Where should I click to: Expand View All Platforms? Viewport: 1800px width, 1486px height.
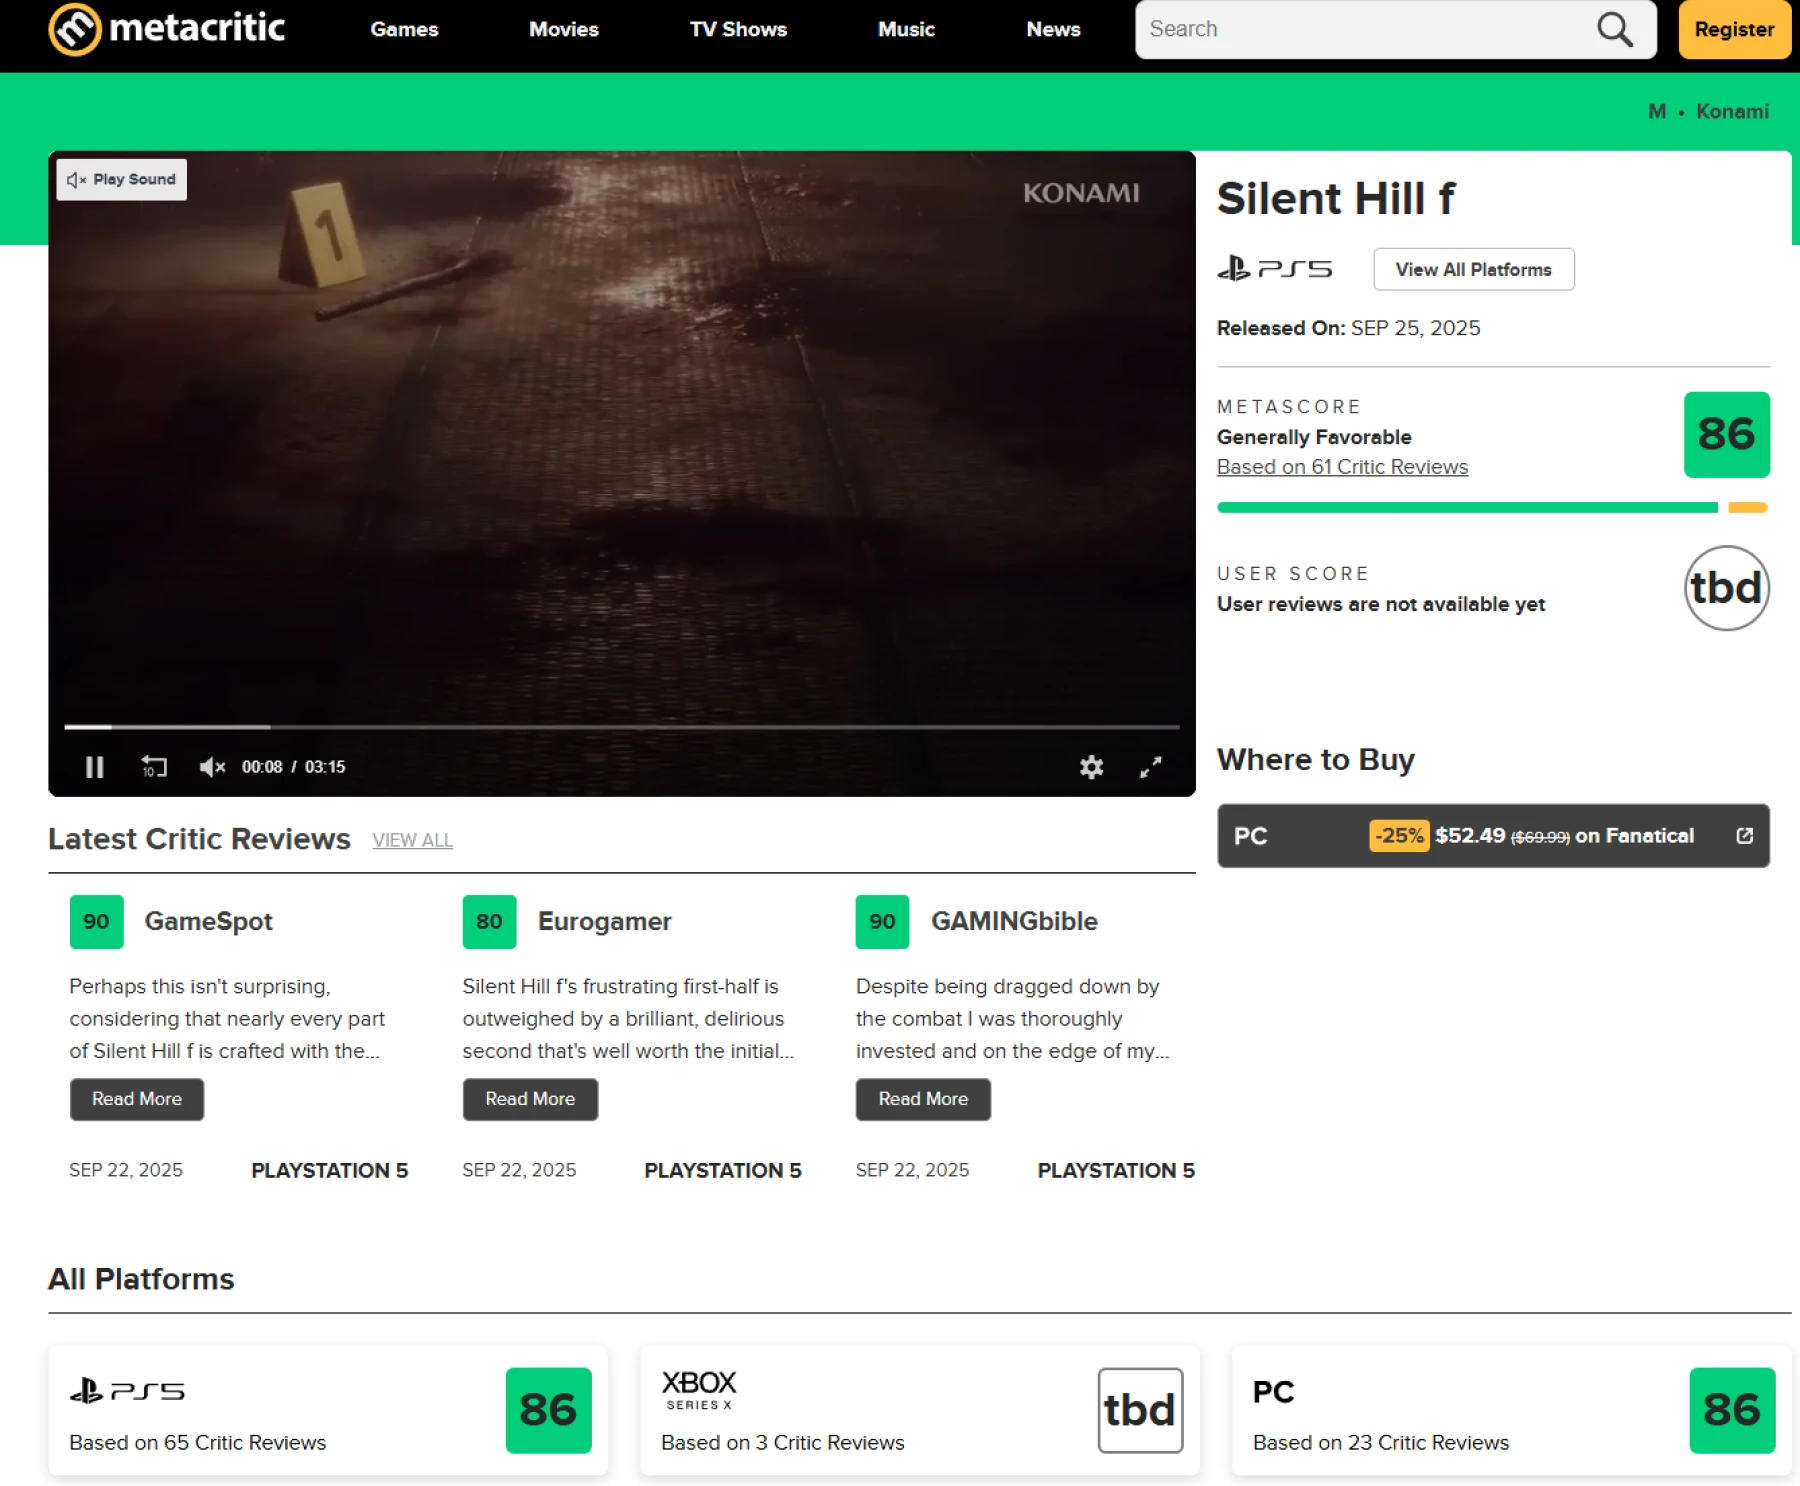(1473, 270)
